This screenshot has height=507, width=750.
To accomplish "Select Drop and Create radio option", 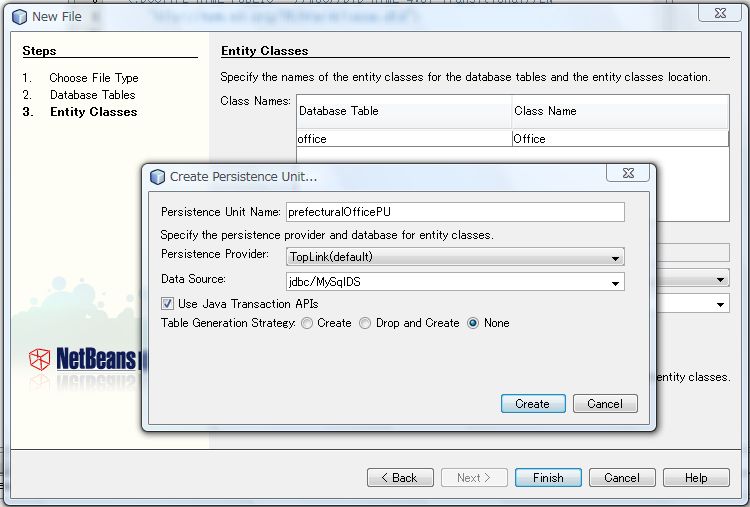I will click(365, 323).
